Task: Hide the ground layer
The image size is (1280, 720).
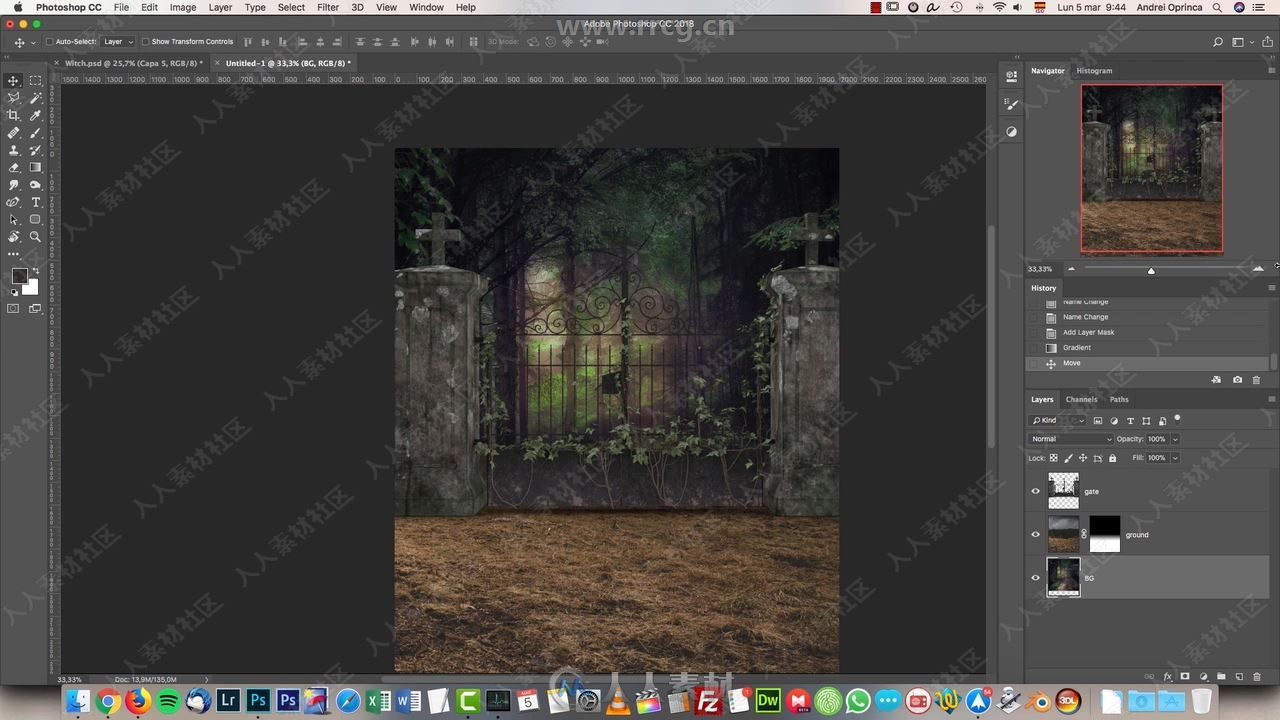Action: pos(1035,534)
